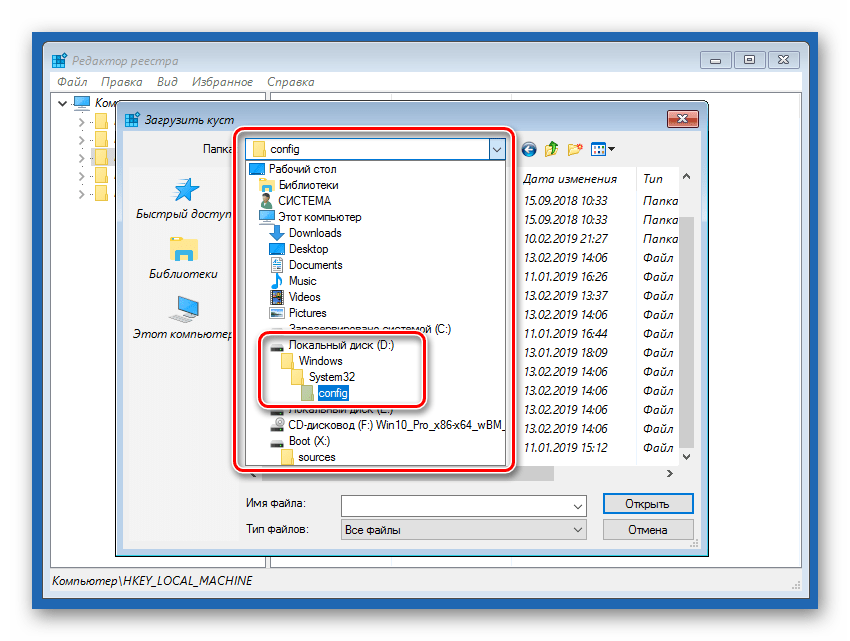Click the Открыть button
850x641 pixels.
click(648, 504)
